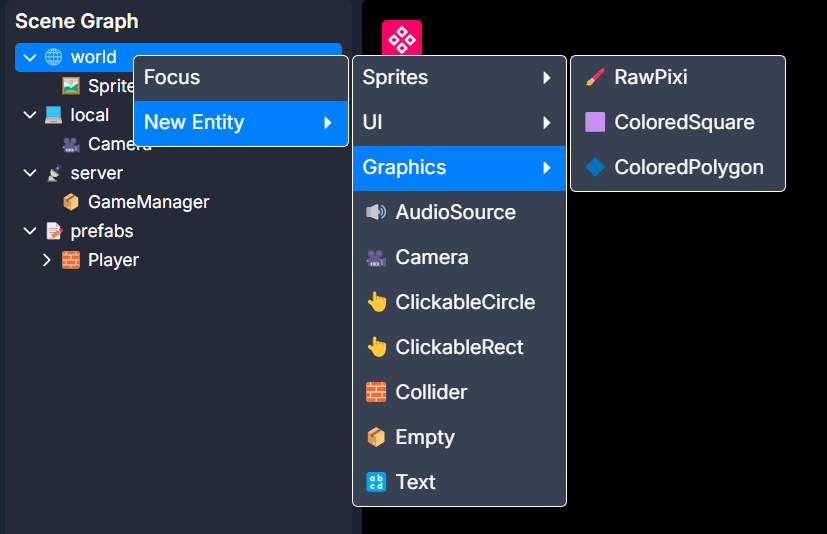
Task: Click the abcd icon for Text
Action: click(x=376, y=482)
